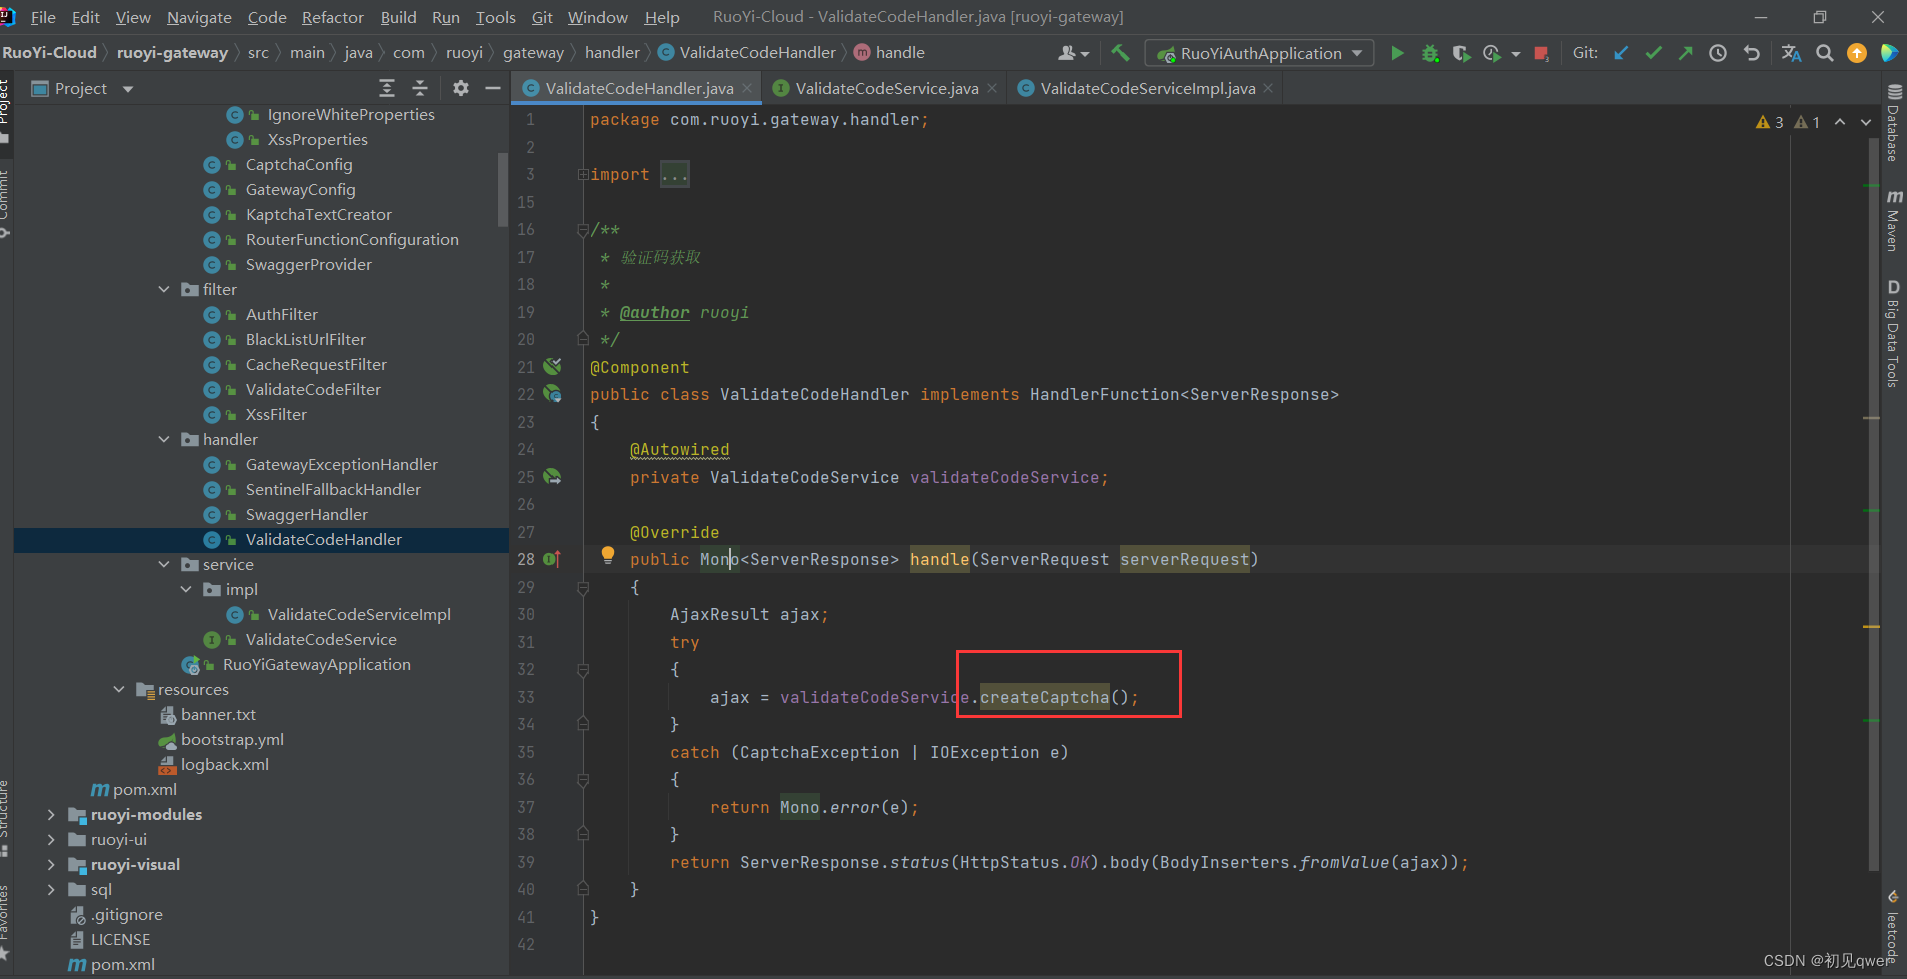Collapse the service folder
The width and height of the screenshot is (1907, 979).
164,564
